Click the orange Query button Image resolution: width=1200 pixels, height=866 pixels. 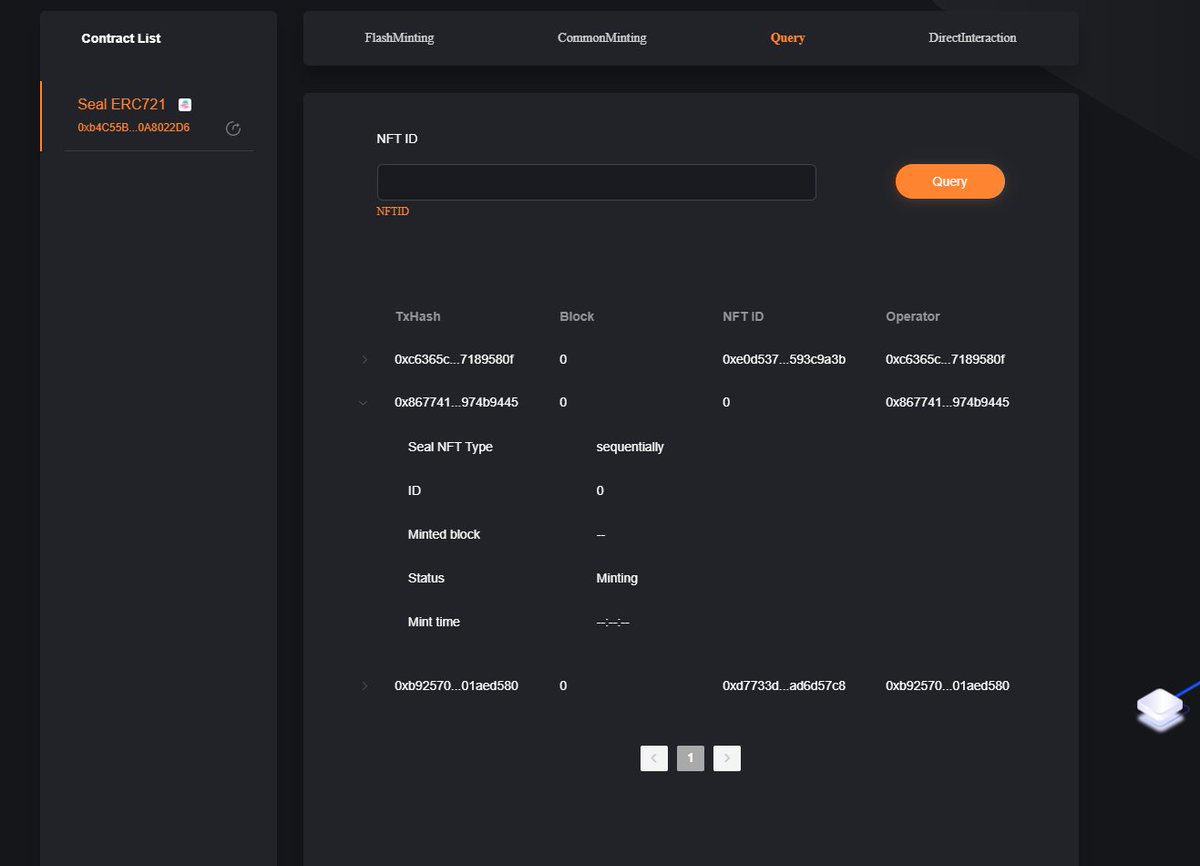pos(950,181)
